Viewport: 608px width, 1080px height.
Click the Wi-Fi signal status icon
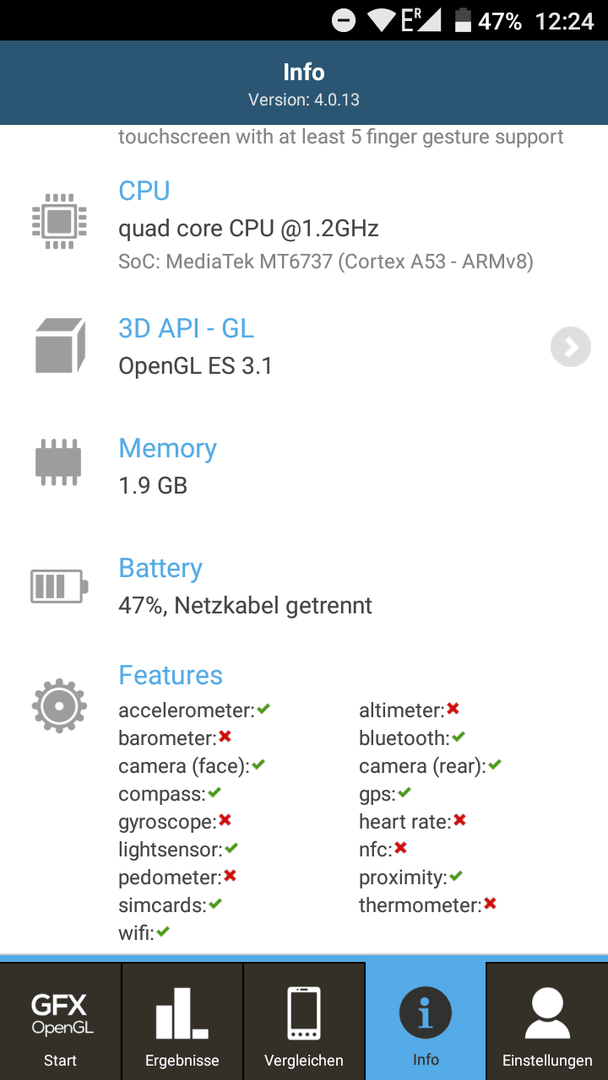[x=381, y=21]
